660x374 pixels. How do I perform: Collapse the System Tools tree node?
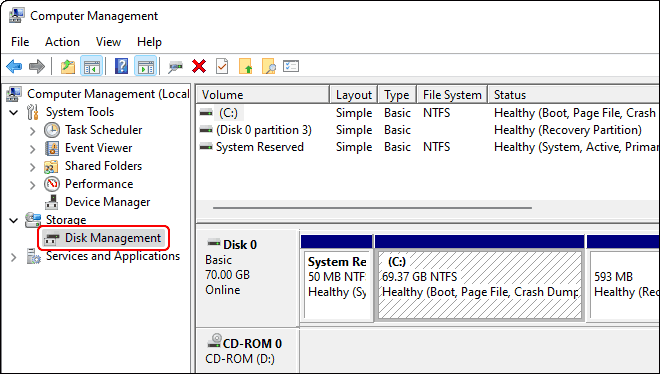coord(14,112)
